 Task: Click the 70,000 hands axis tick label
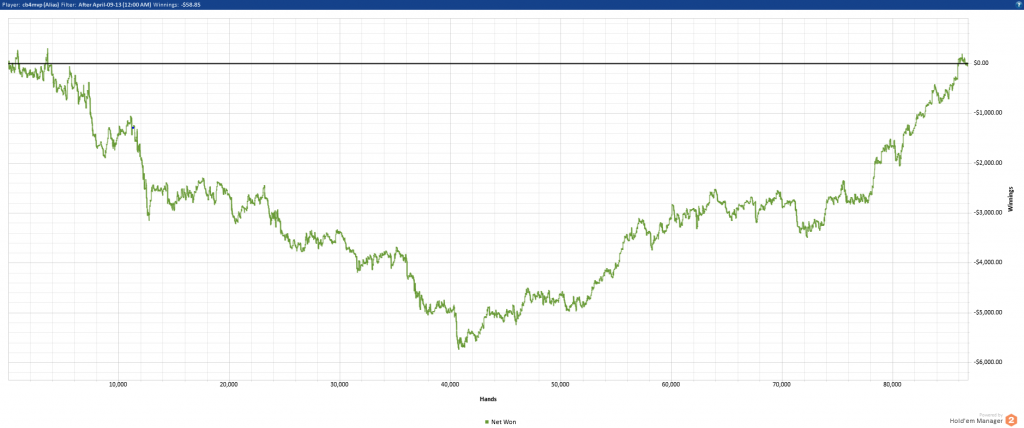(781, 385)
